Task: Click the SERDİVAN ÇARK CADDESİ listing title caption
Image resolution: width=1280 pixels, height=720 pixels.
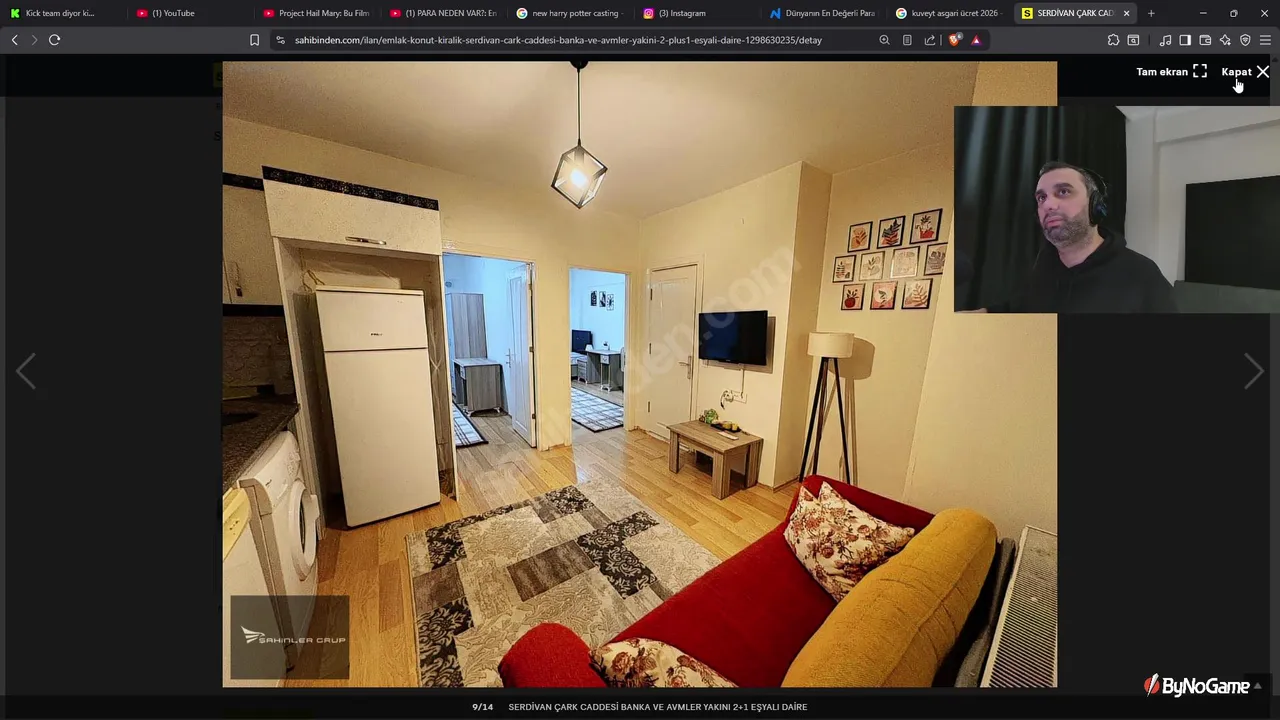Action: click(x=658, y=707)
